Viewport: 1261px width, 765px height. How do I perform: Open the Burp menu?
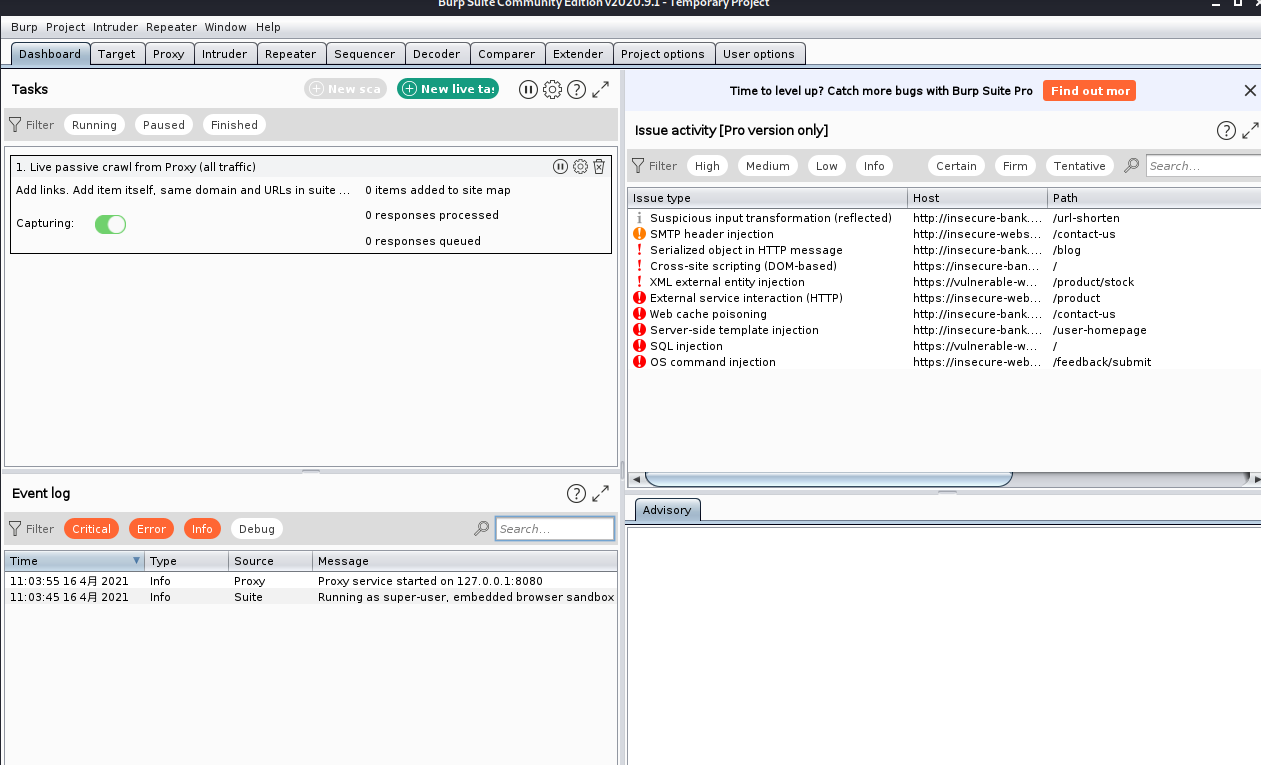[24, 27]
